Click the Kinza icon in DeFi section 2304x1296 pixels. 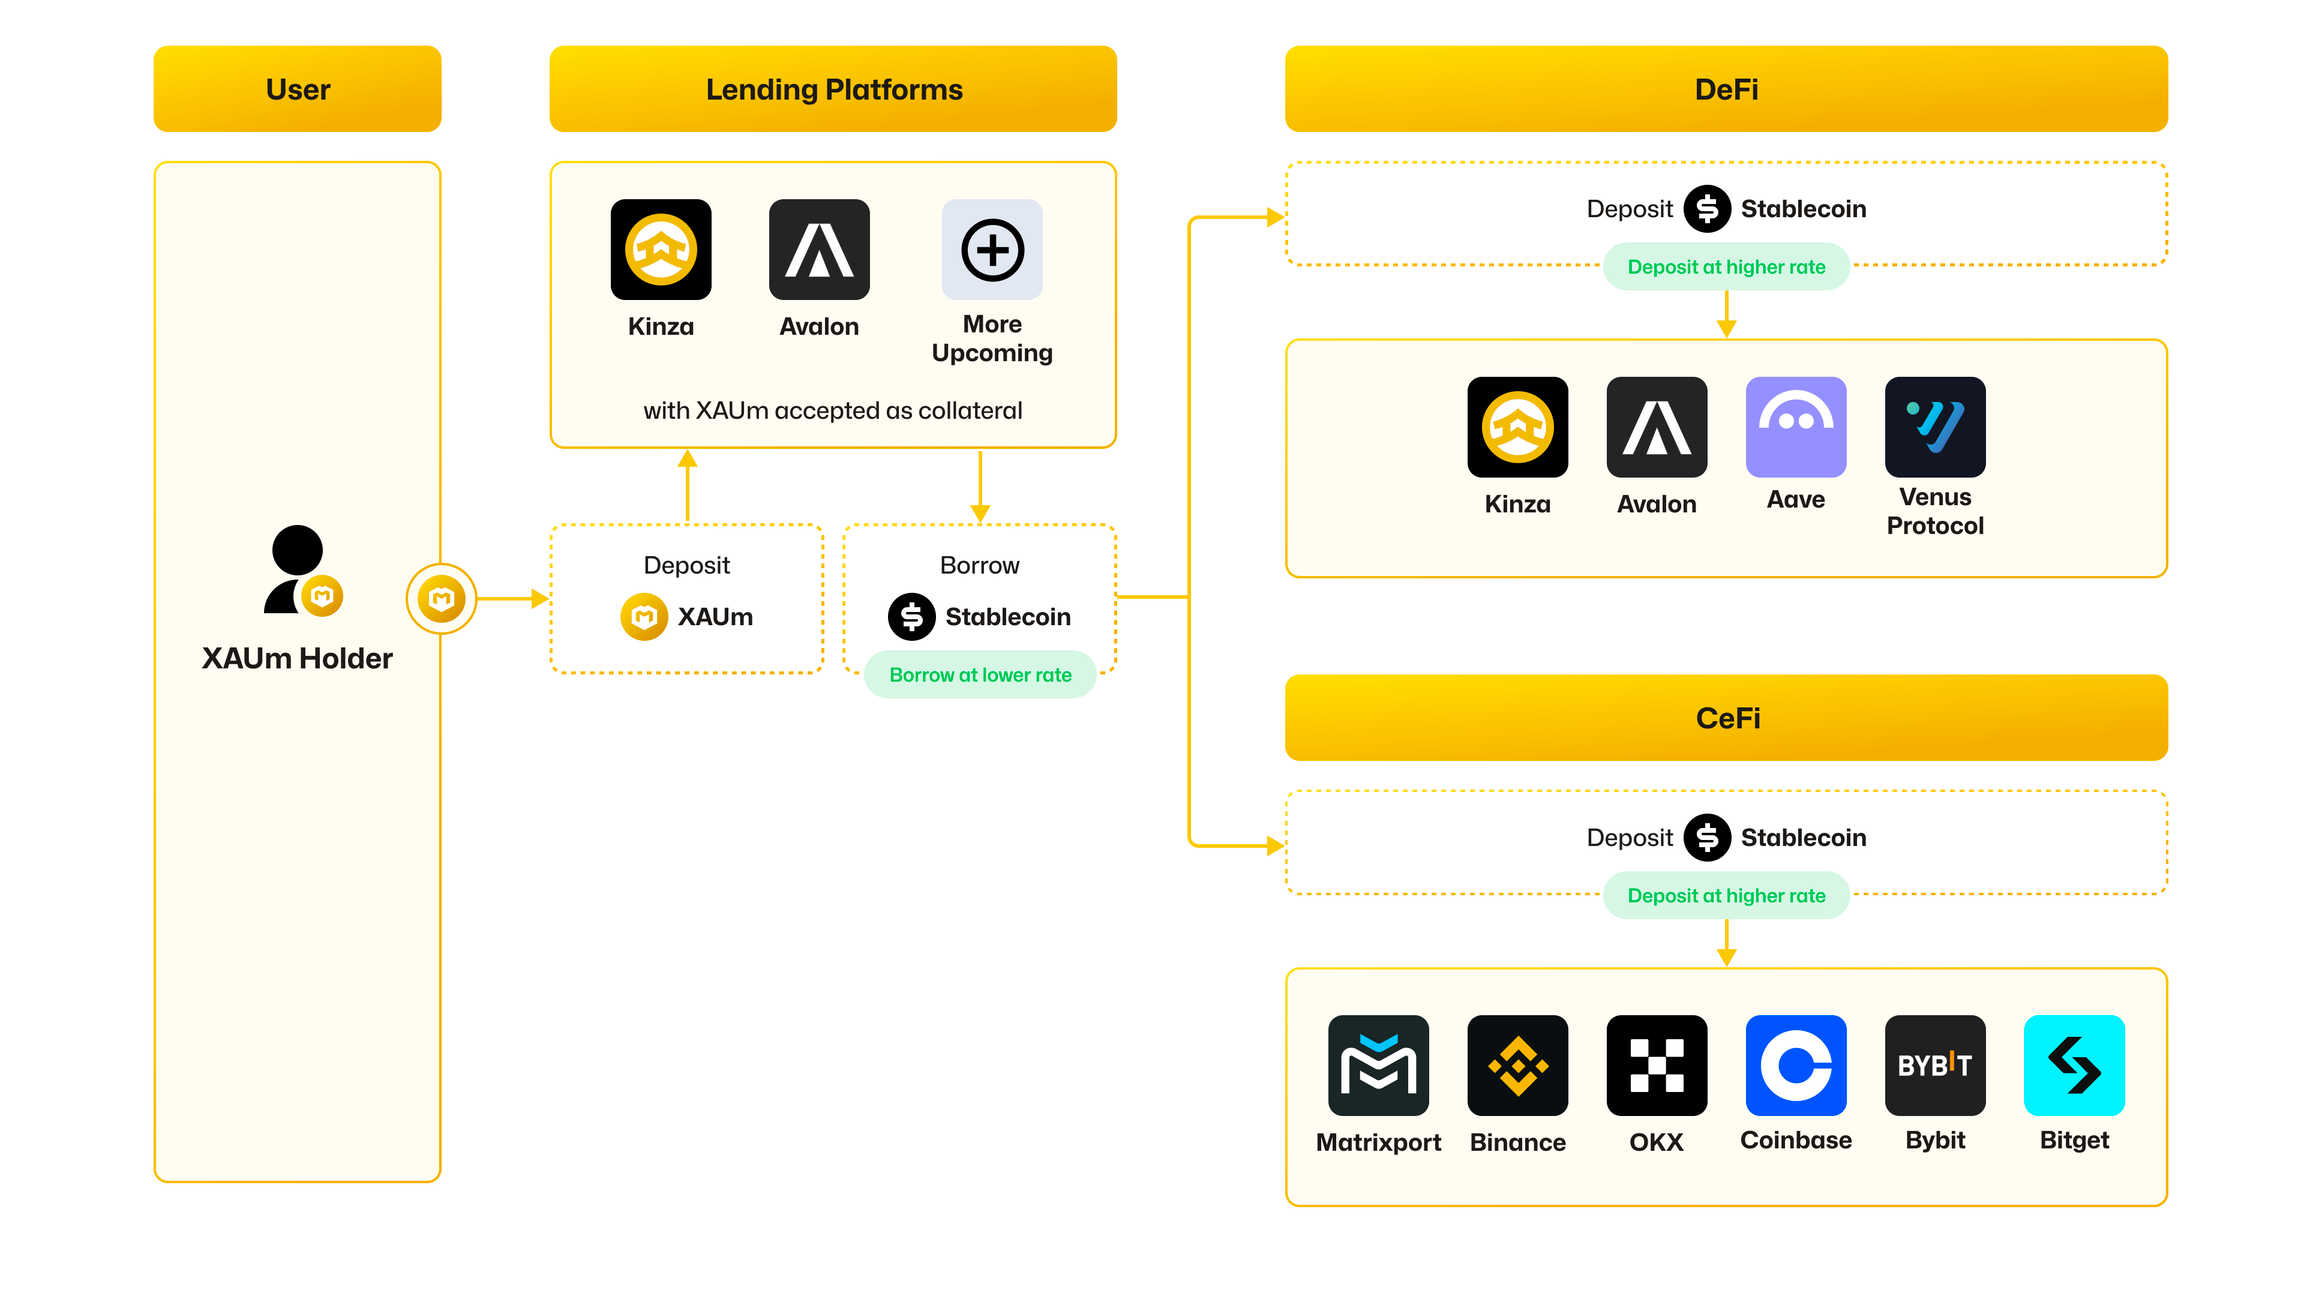coord(1517,427)
